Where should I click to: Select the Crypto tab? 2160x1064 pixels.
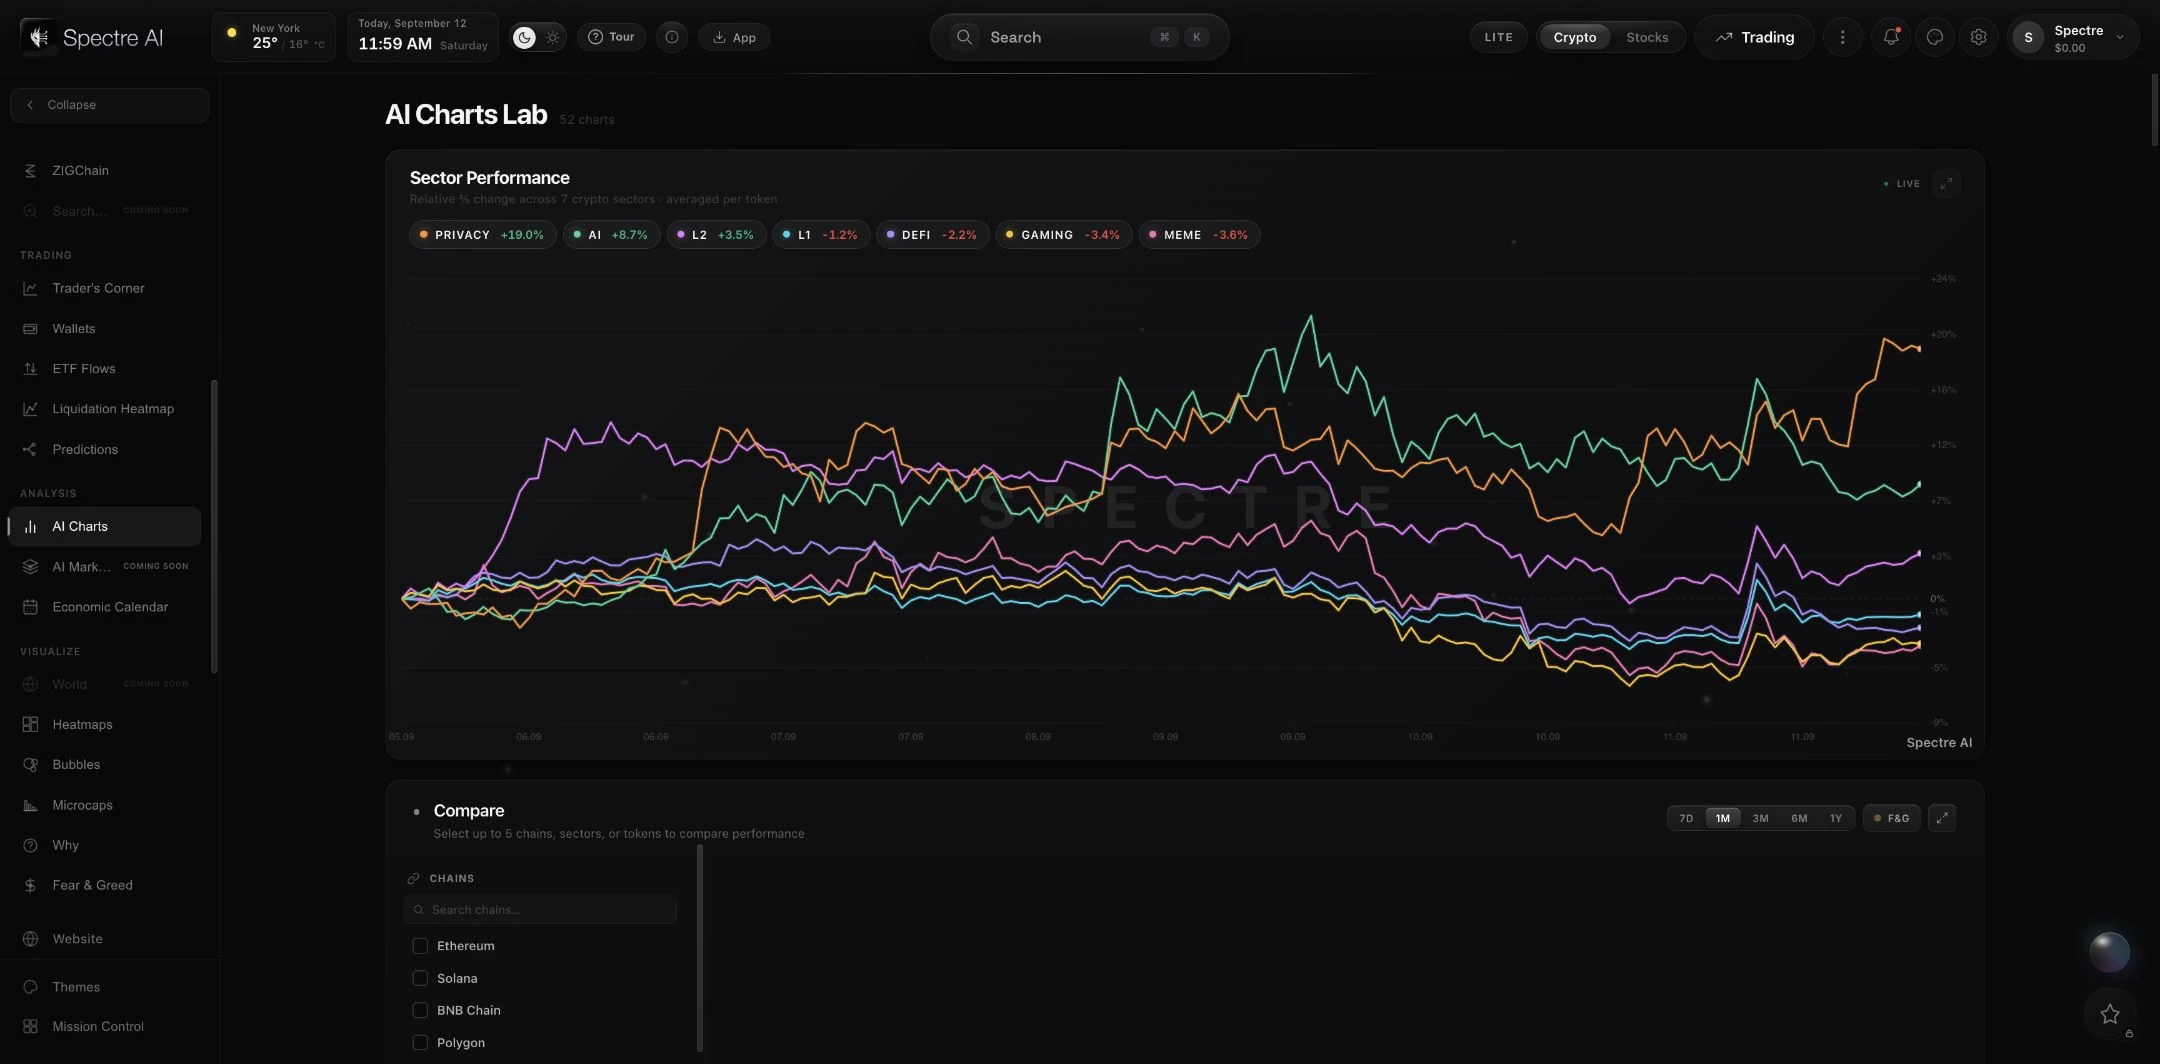coord(1574,37)
